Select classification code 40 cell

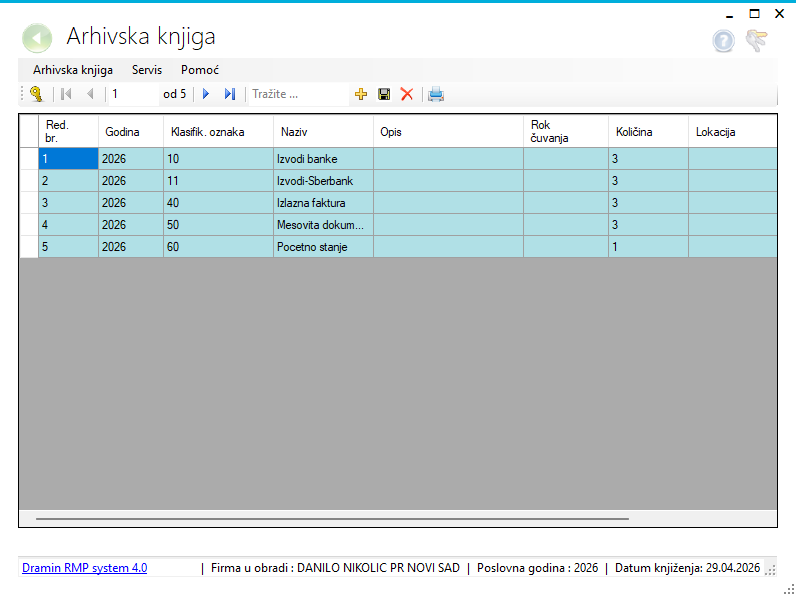point(218,203)
